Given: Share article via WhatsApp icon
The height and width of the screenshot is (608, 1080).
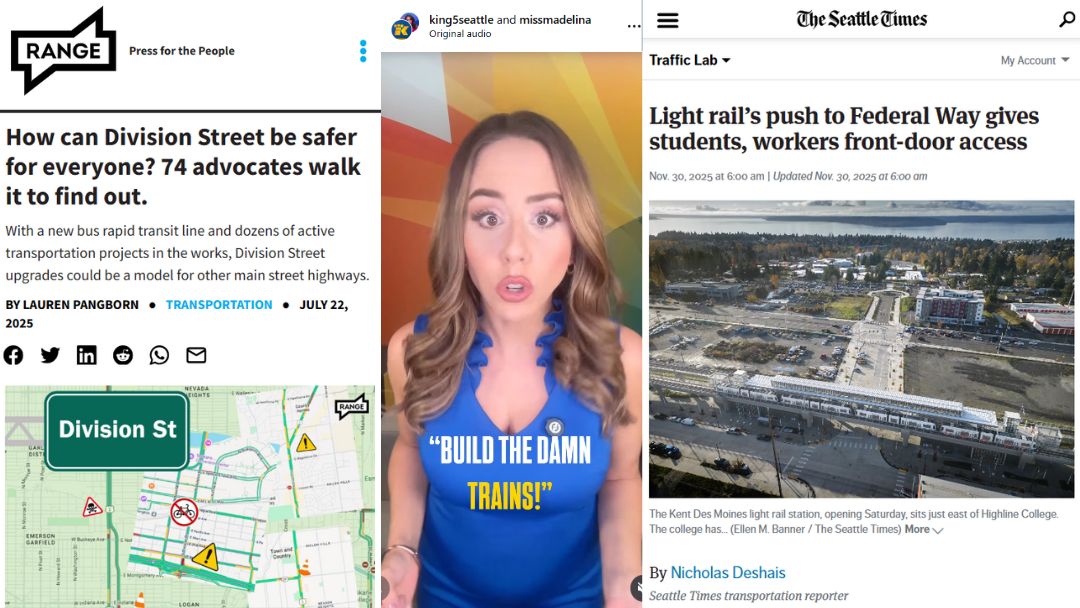Looking at the screenshot, I should (159, 355).
